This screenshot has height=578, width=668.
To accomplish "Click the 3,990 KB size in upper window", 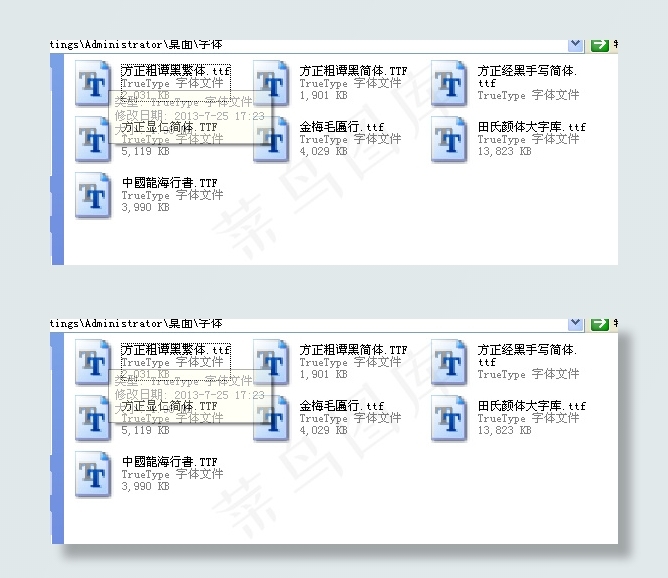I will coord(145,207).
